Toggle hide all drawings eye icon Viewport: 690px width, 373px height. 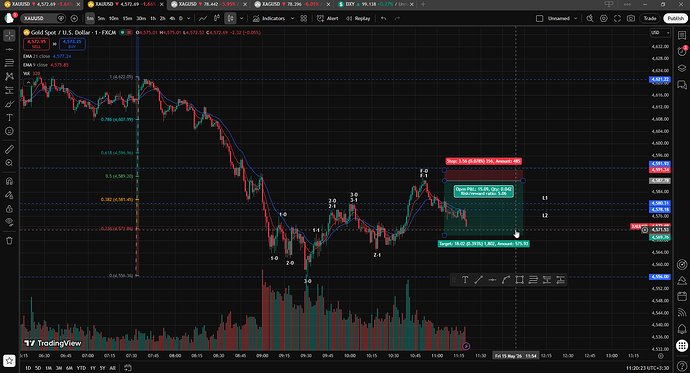pyautogui.click(x=9, y=222)
